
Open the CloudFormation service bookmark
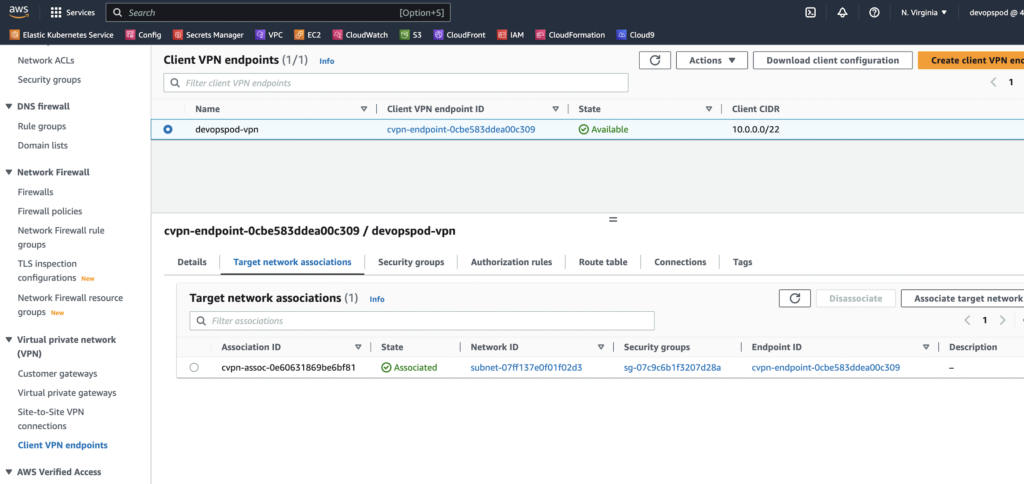[570, 35]
